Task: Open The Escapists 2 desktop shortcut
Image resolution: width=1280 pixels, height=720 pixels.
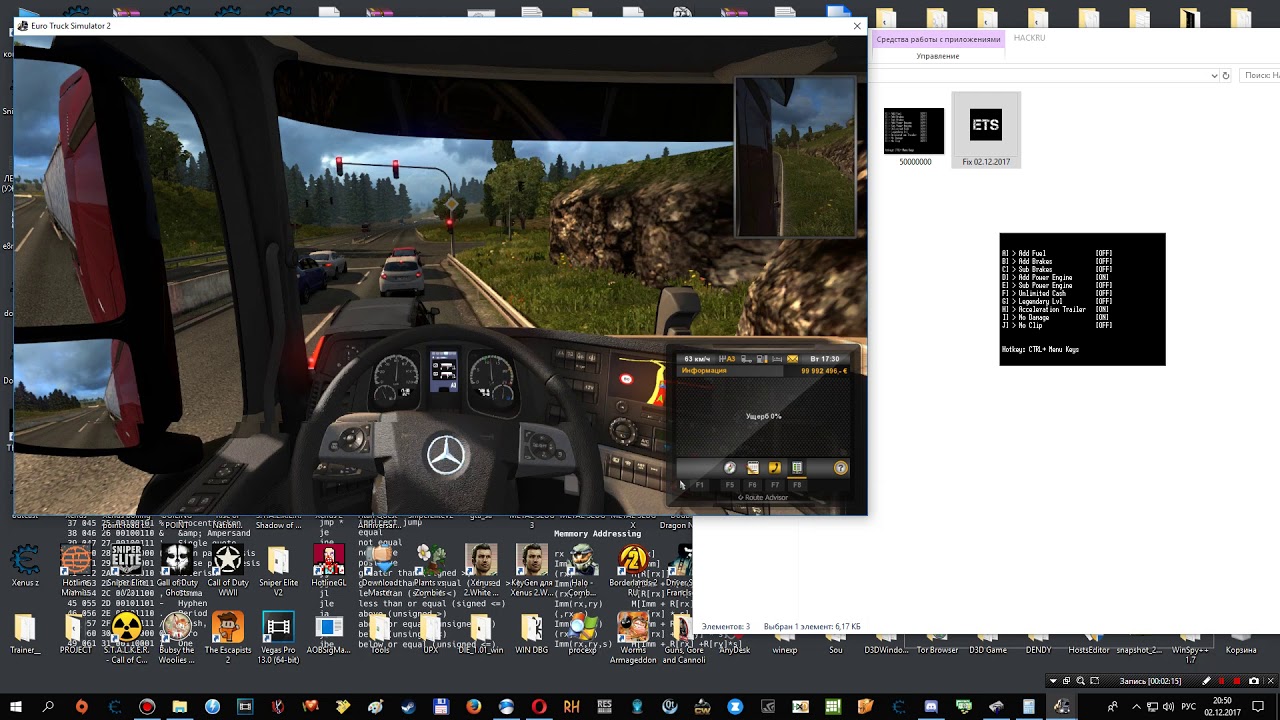Action: click(x=228, y=637)
